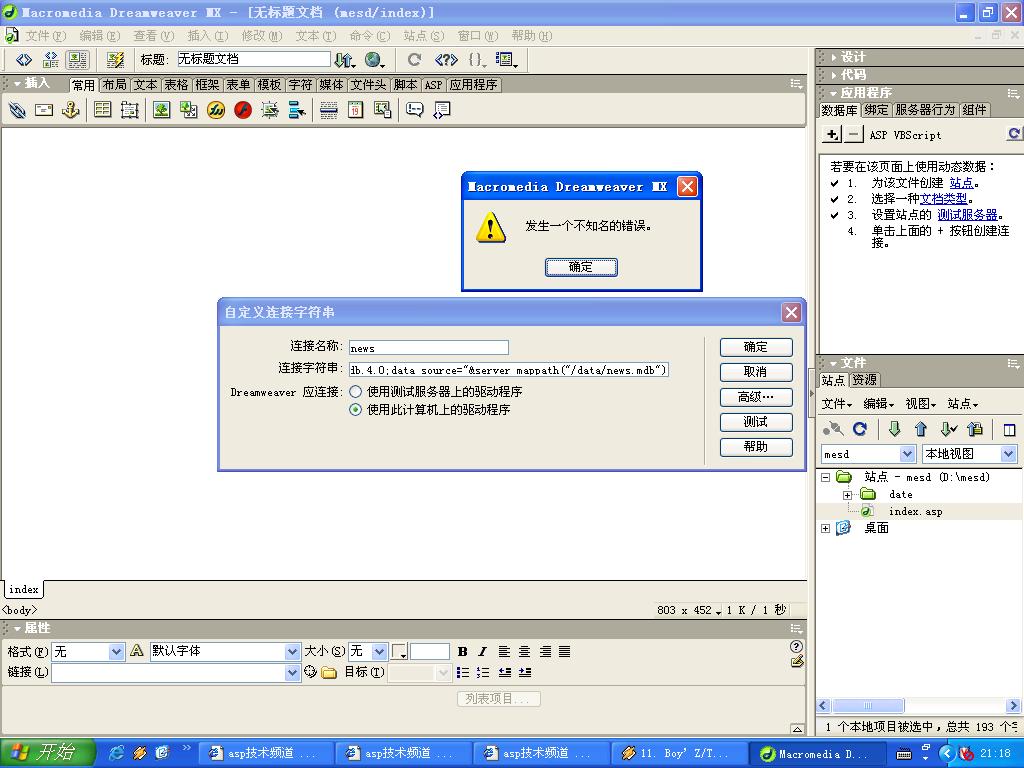
Task: Insert a comment icon
Action: 414,110
